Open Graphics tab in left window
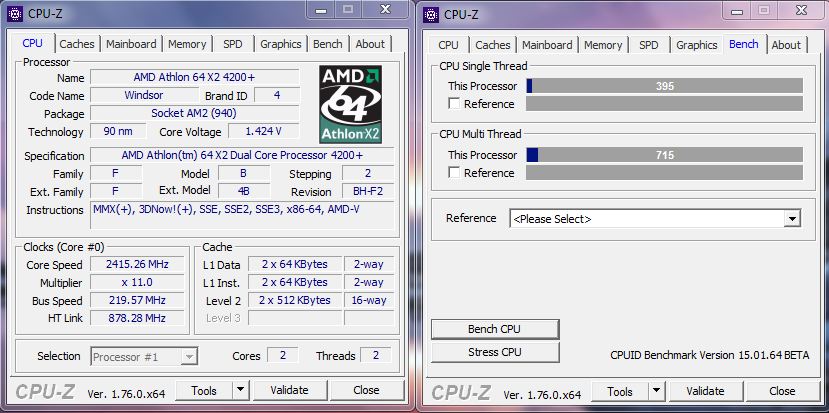 281,44
